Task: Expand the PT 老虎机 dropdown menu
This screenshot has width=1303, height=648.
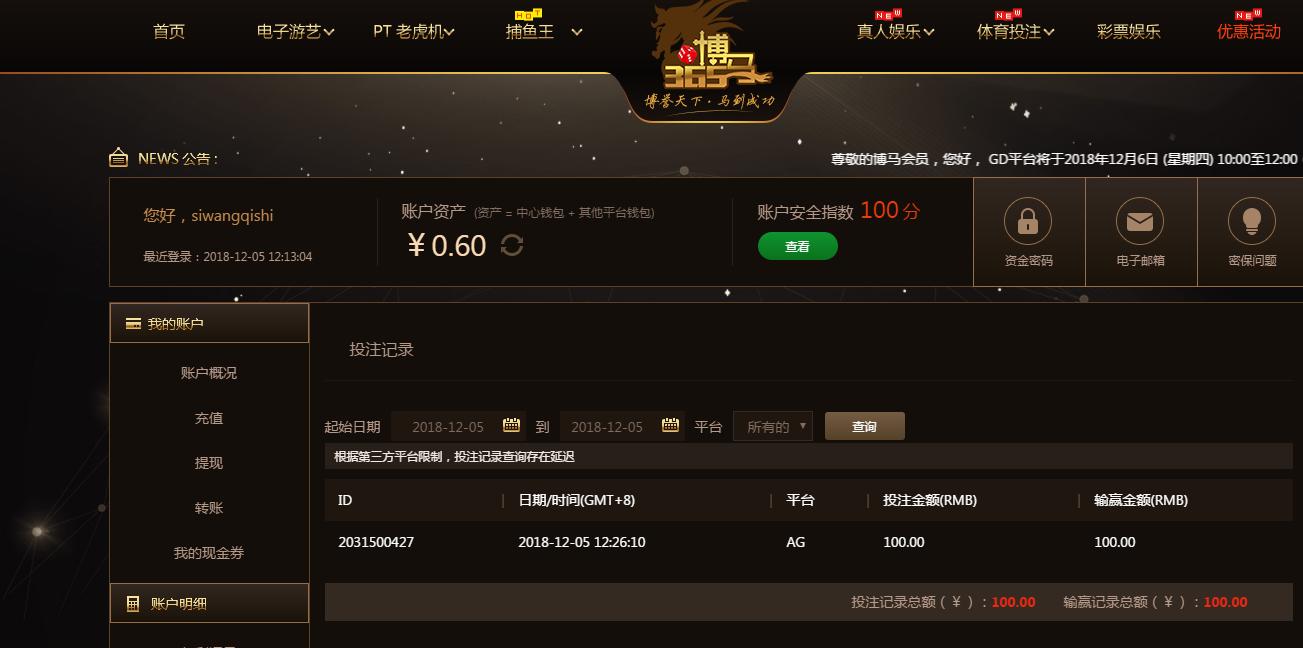Action: (x=414, y=31)
